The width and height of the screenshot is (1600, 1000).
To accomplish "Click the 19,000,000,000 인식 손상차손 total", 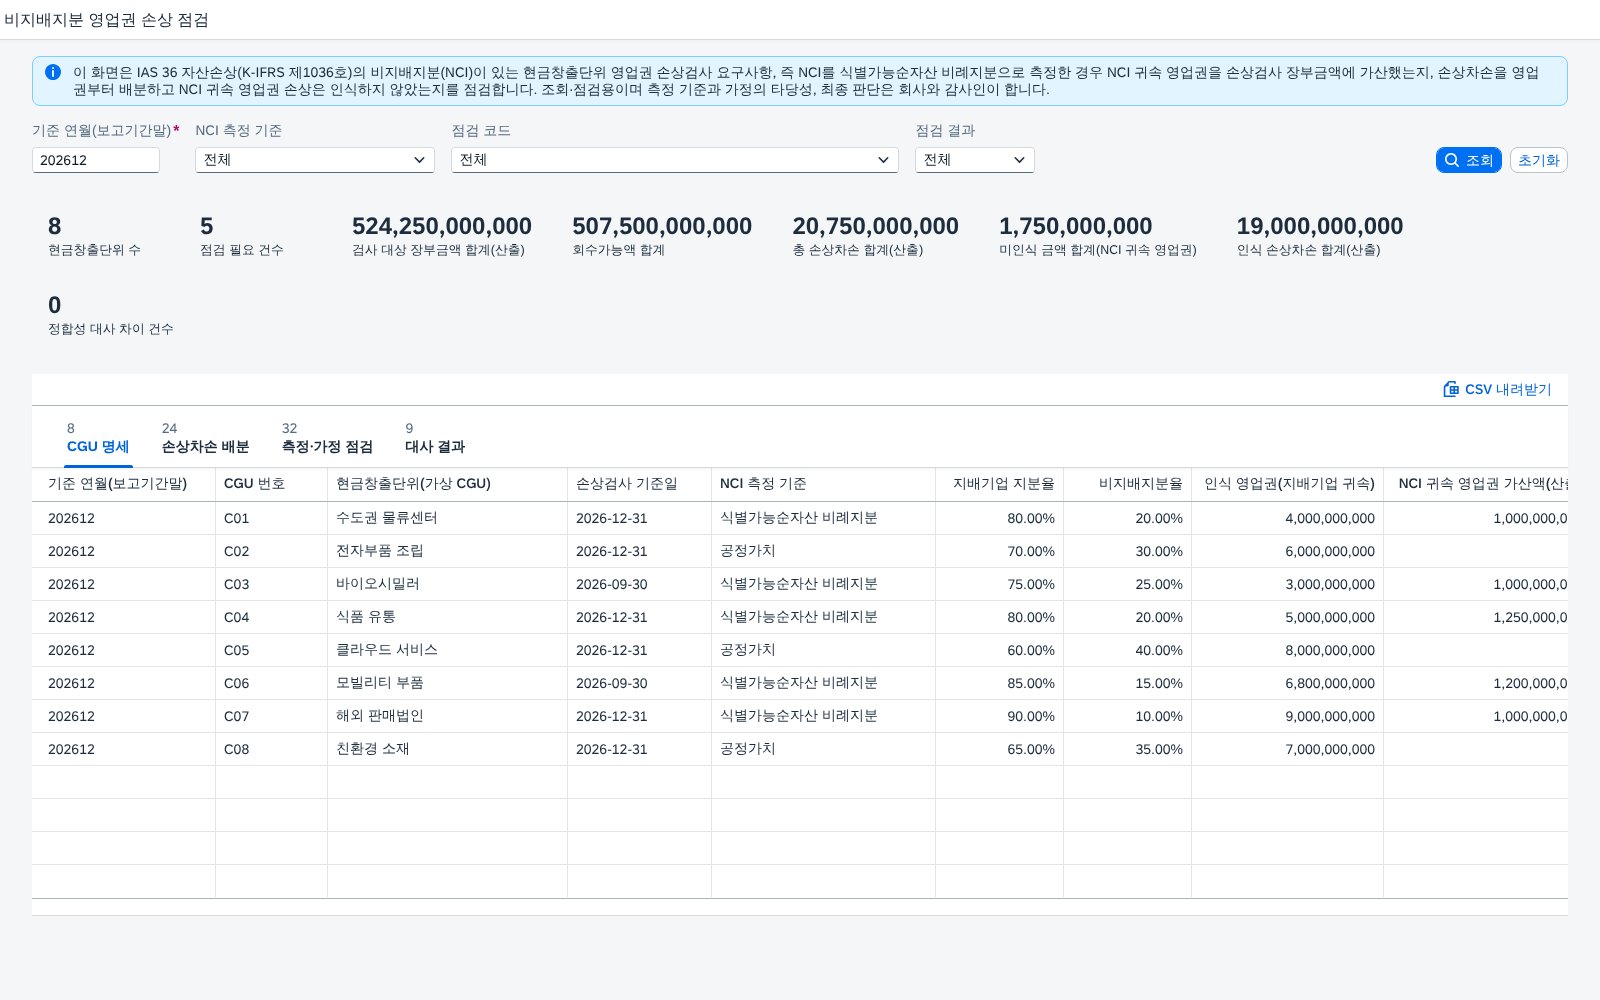I will pos(1320,226).
